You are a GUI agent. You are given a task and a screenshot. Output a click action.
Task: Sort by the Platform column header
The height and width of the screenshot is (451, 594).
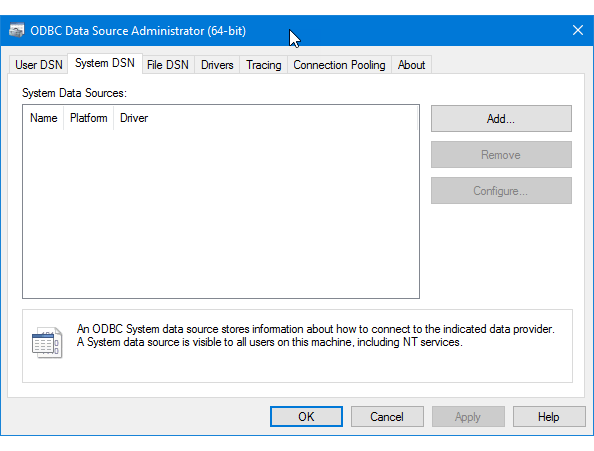(x=89, y=118)
